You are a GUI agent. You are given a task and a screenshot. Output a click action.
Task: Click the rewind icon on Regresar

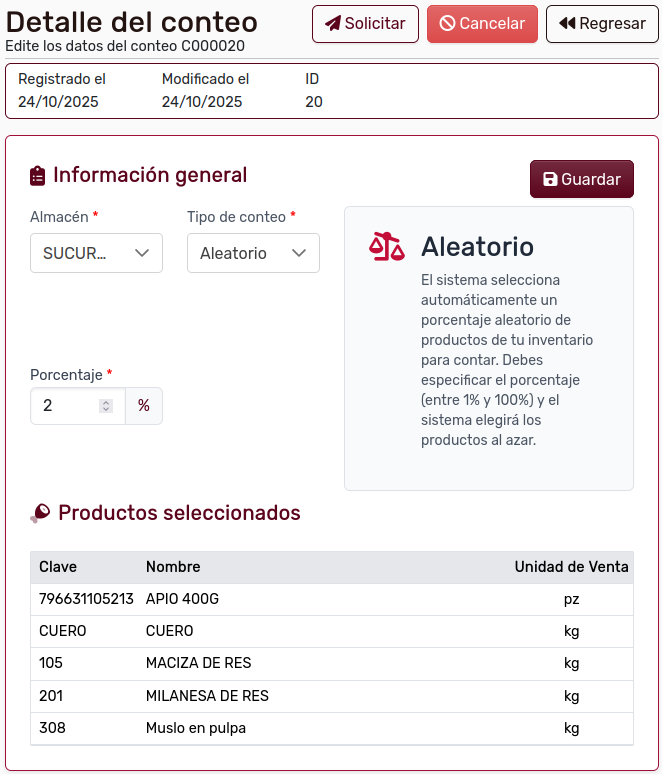[567, 24]
